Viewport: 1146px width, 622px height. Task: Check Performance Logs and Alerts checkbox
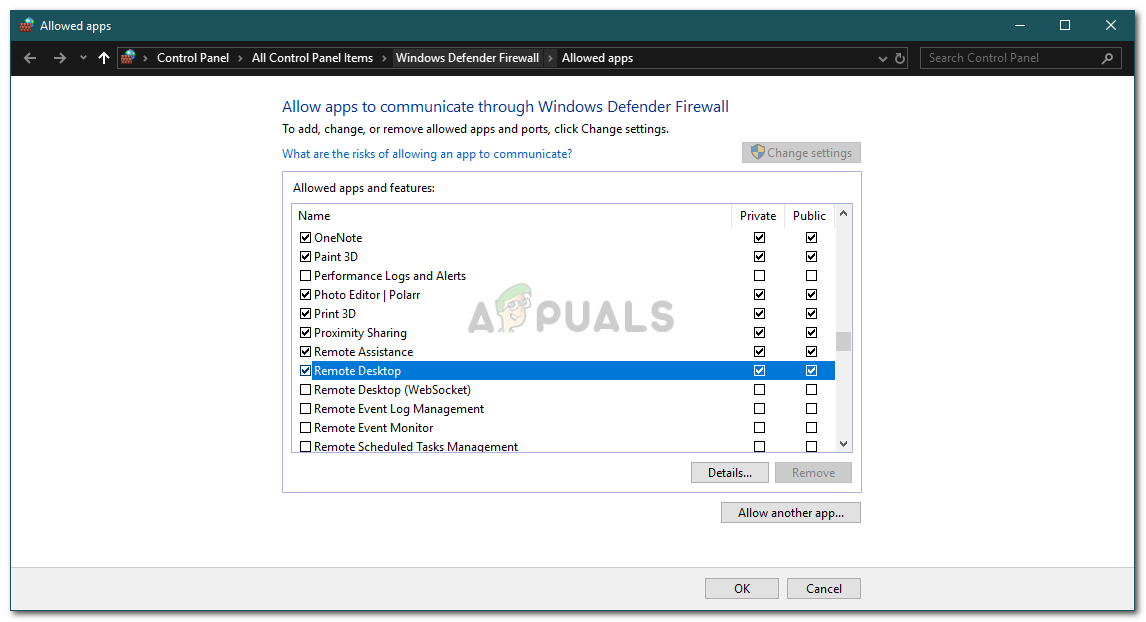[306, 276]
